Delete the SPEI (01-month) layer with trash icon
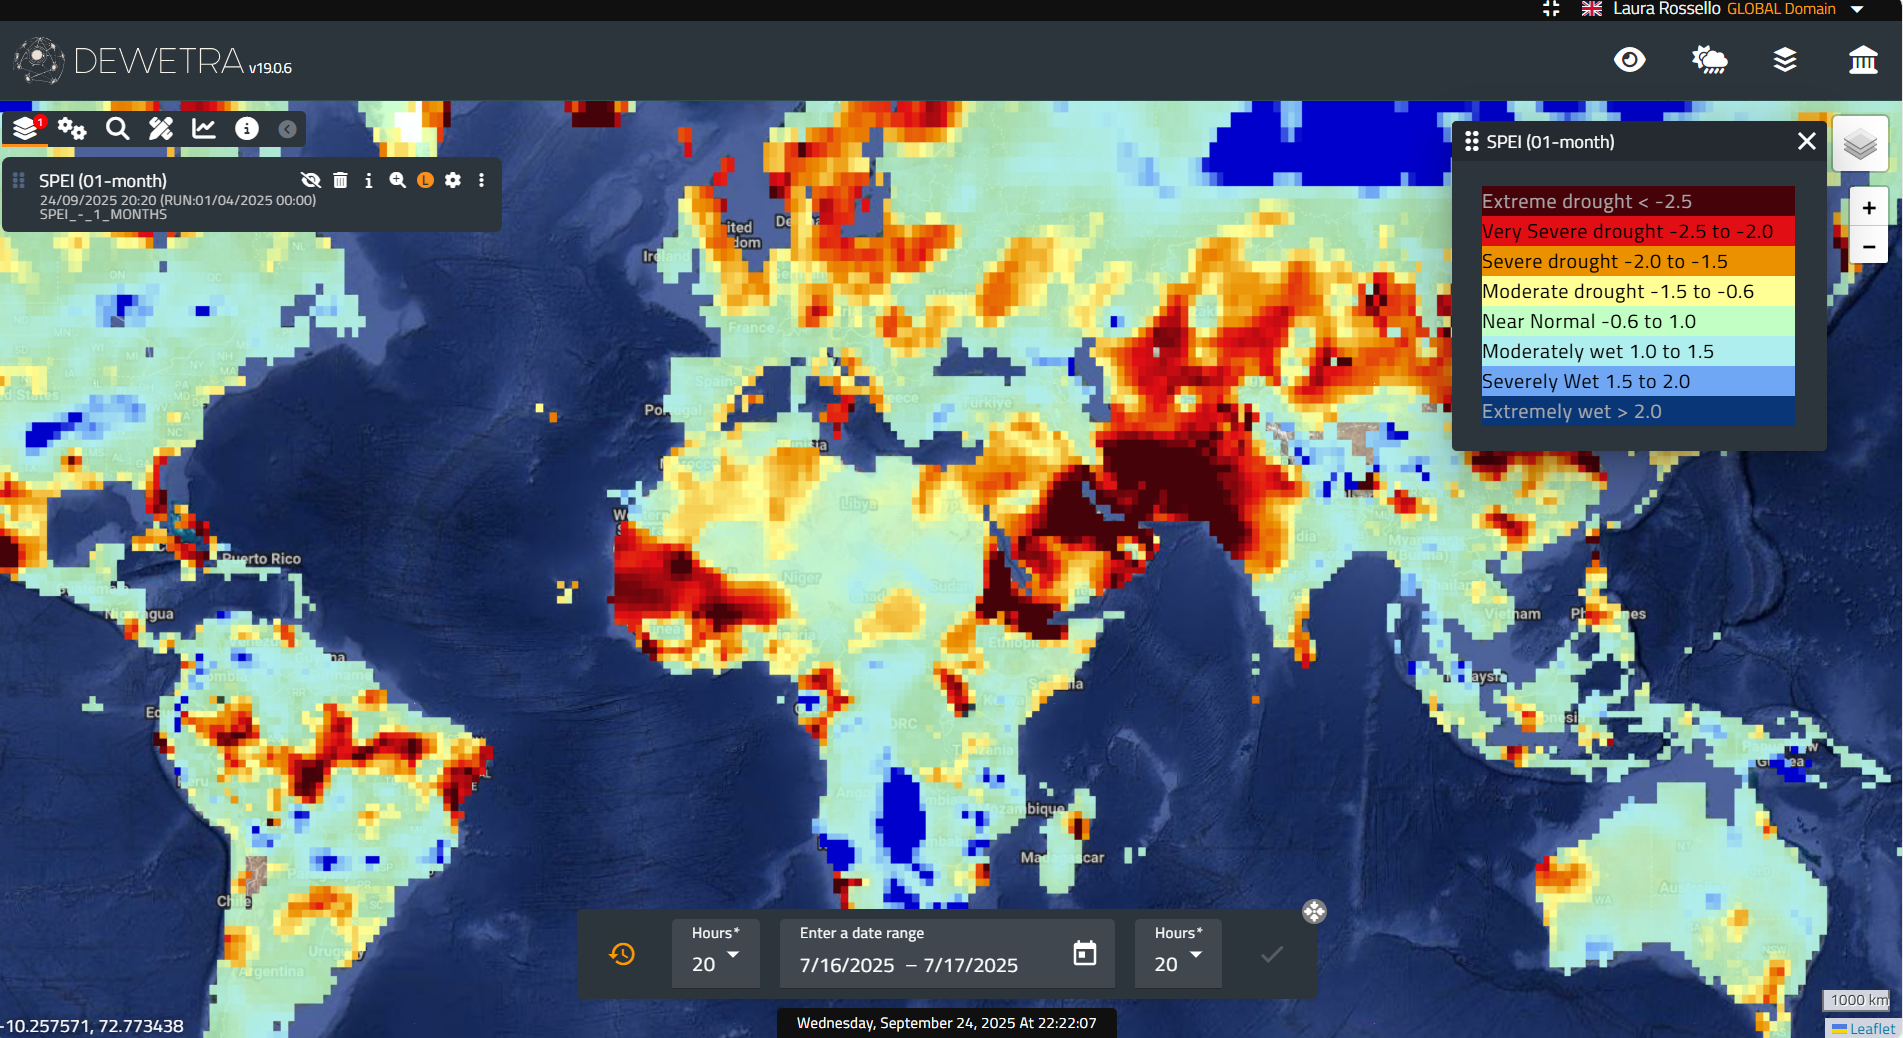1903x1038 pixels. click(340, 180)
